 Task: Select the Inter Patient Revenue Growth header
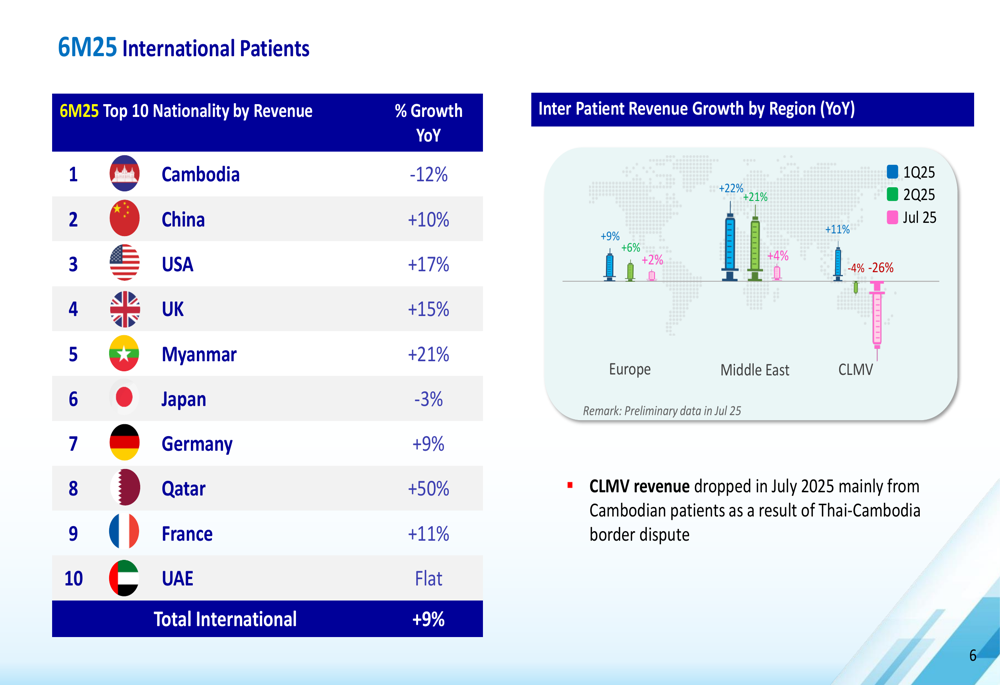coord(753,109)
